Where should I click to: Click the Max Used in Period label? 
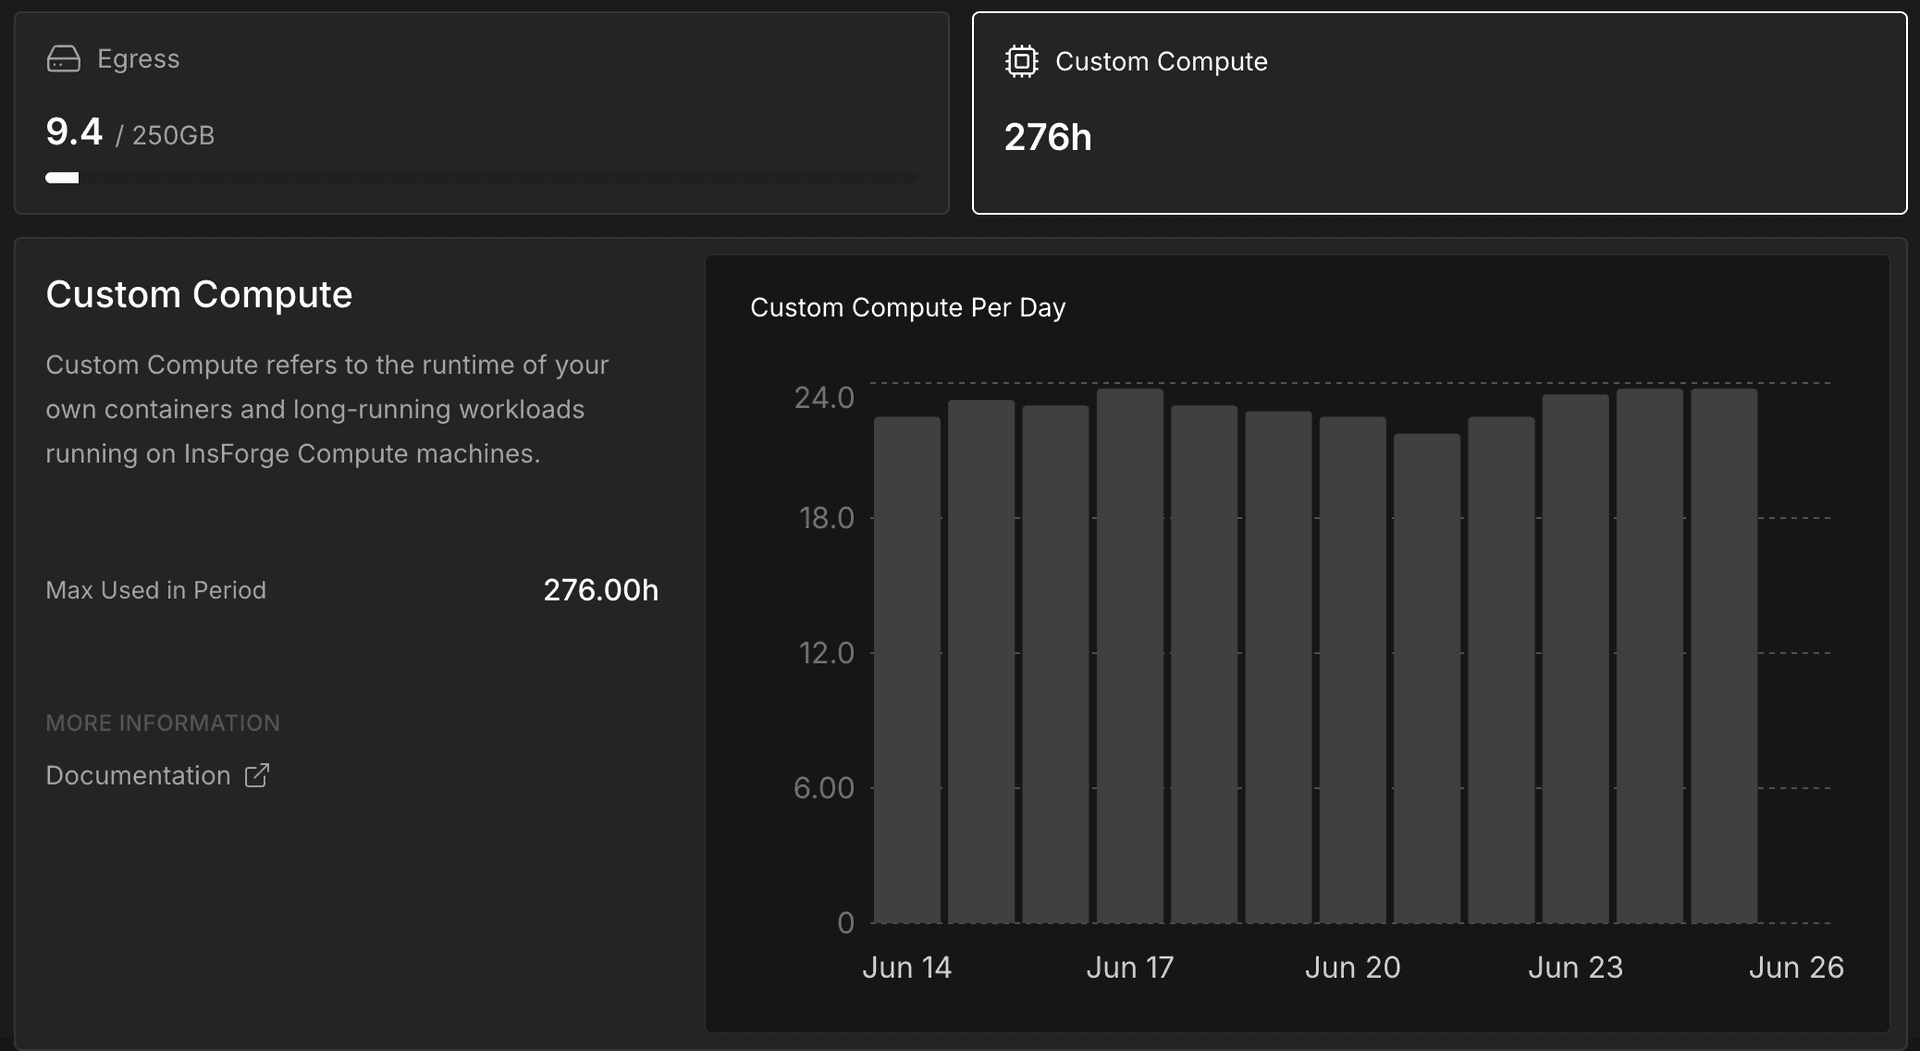click(156, 590)
